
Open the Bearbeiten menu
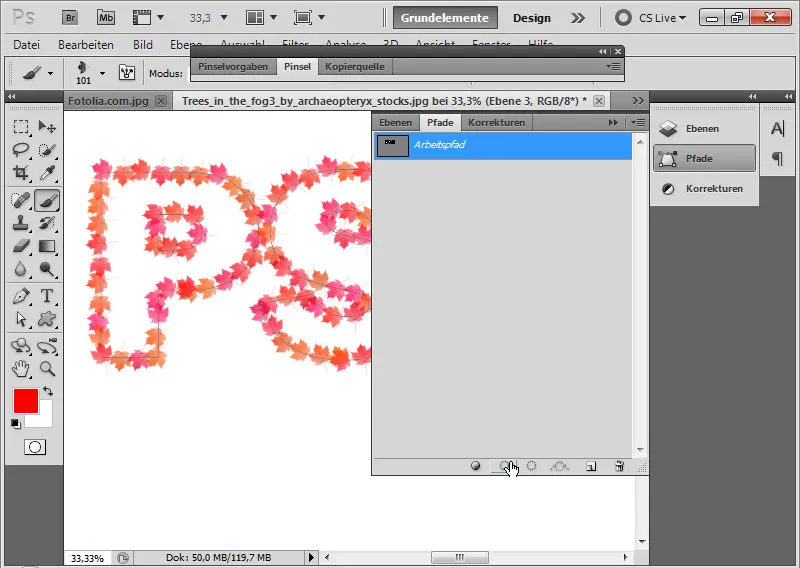pos(86,44)
